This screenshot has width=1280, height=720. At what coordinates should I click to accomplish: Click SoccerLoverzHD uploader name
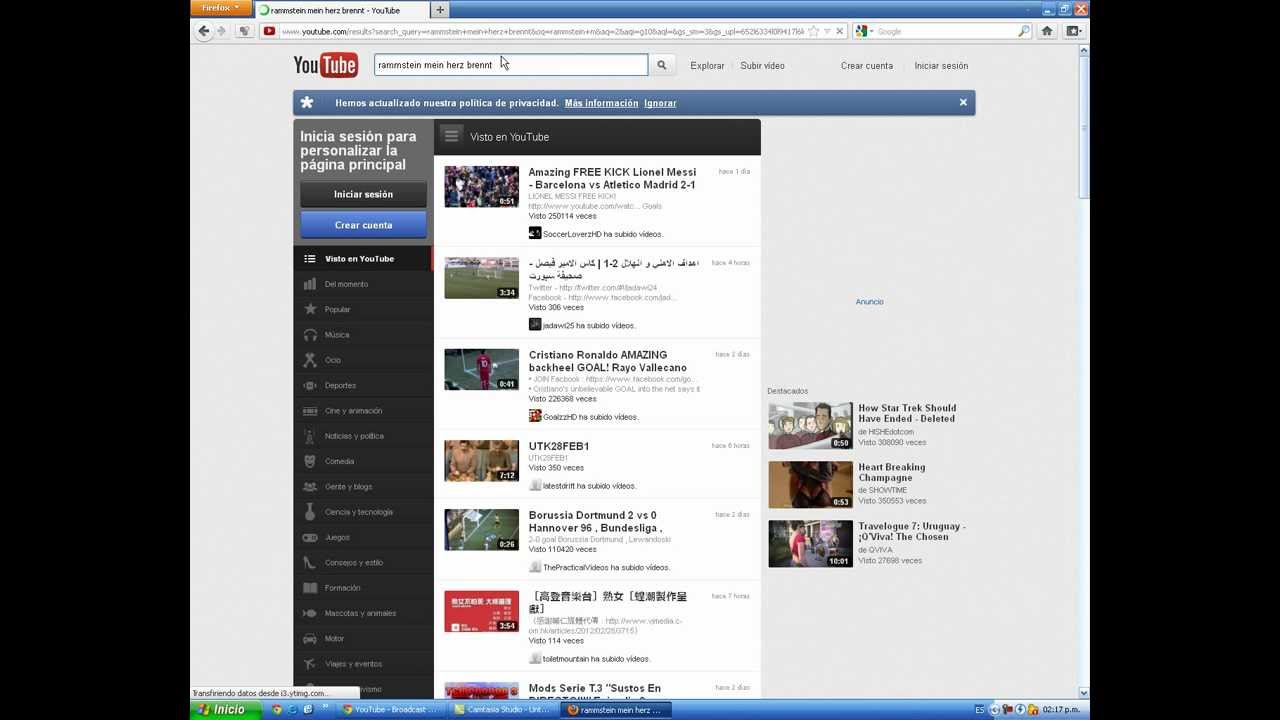click(x=572, y=234)
